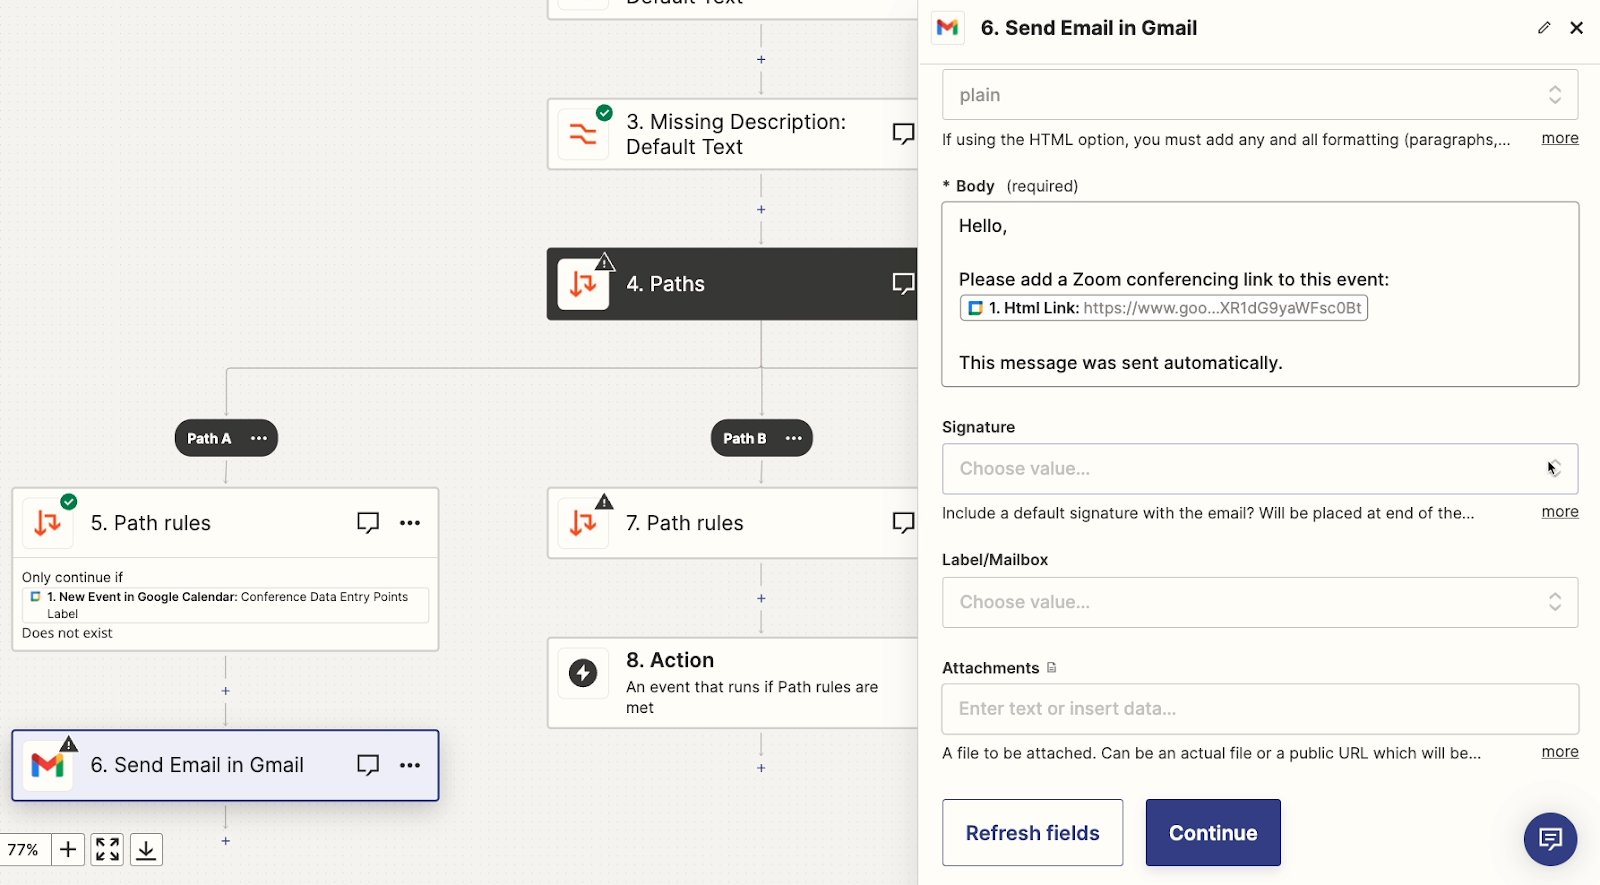Expand 'more' link under Attachments help text
Screen dimensions: 1600x885
click(1559, 751)
